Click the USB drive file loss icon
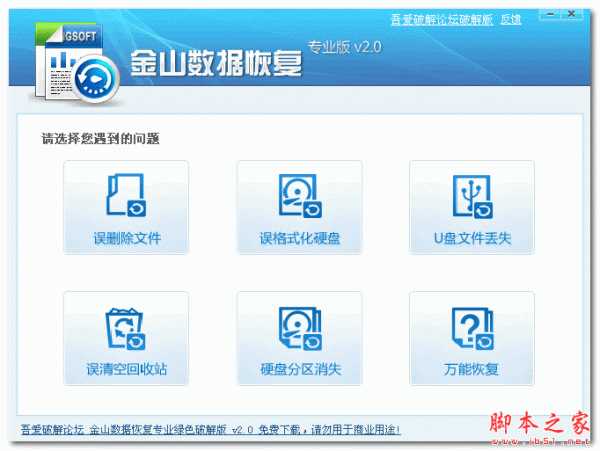This screenshot has height=451, width=600. pyautogui.click(x=473, y=197)
